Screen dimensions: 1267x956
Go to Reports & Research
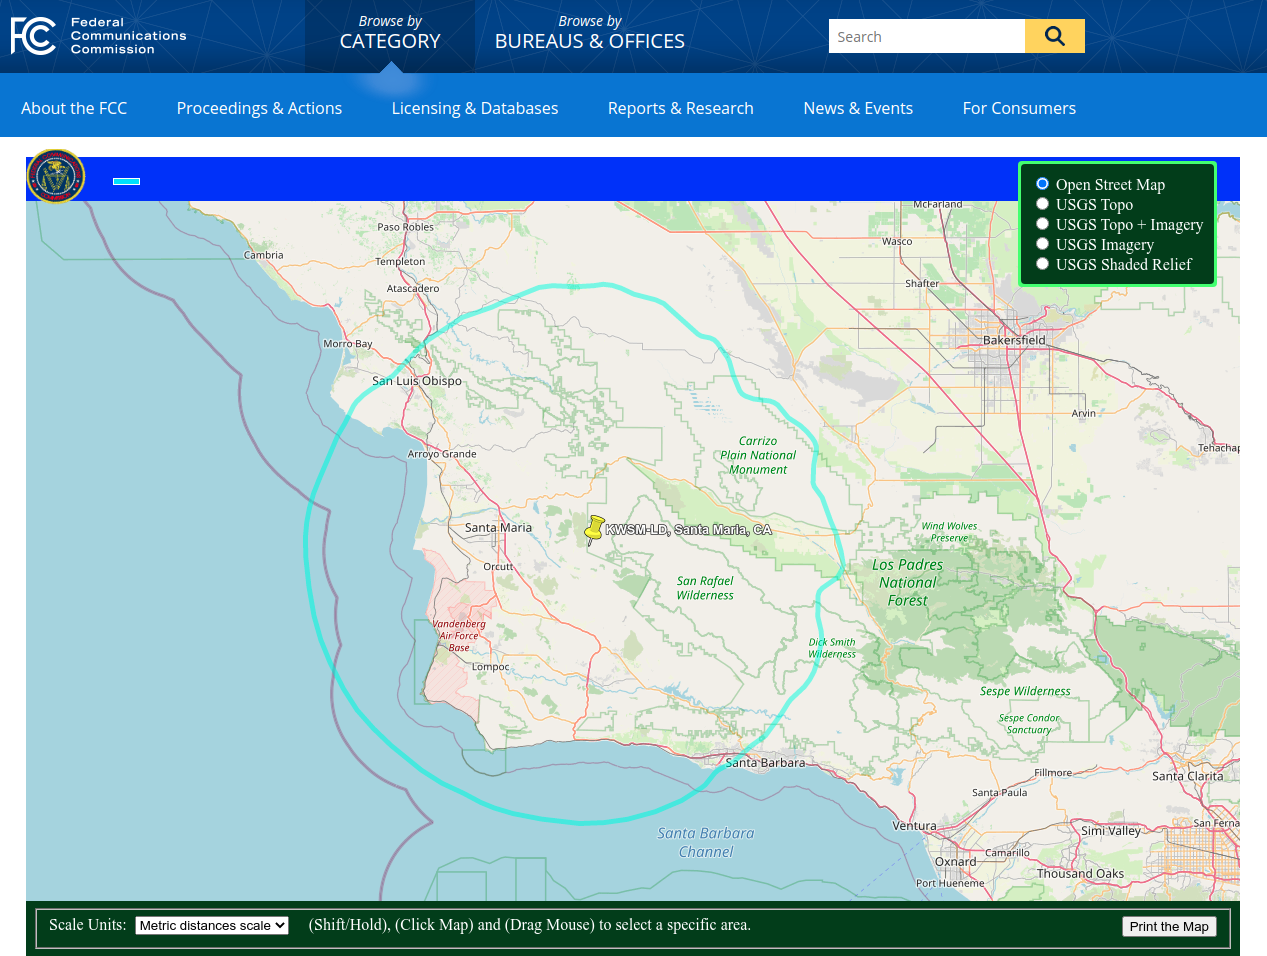click(x=680, y=108)
